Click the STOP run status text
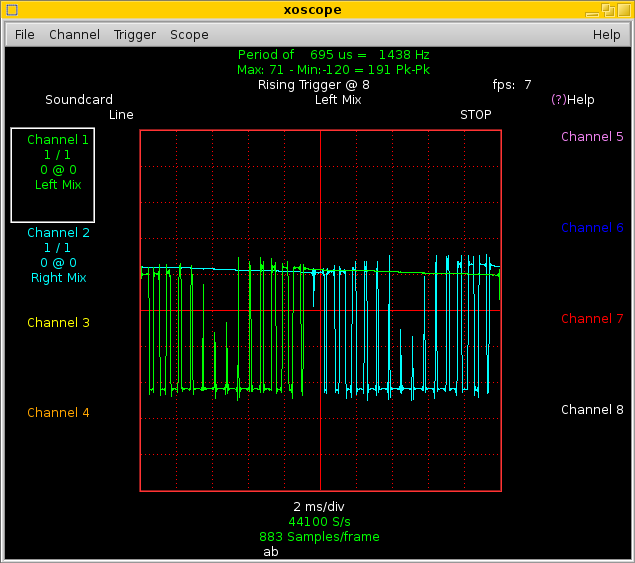The height and width of the screenshot is (563, 635). pos(475,115)
